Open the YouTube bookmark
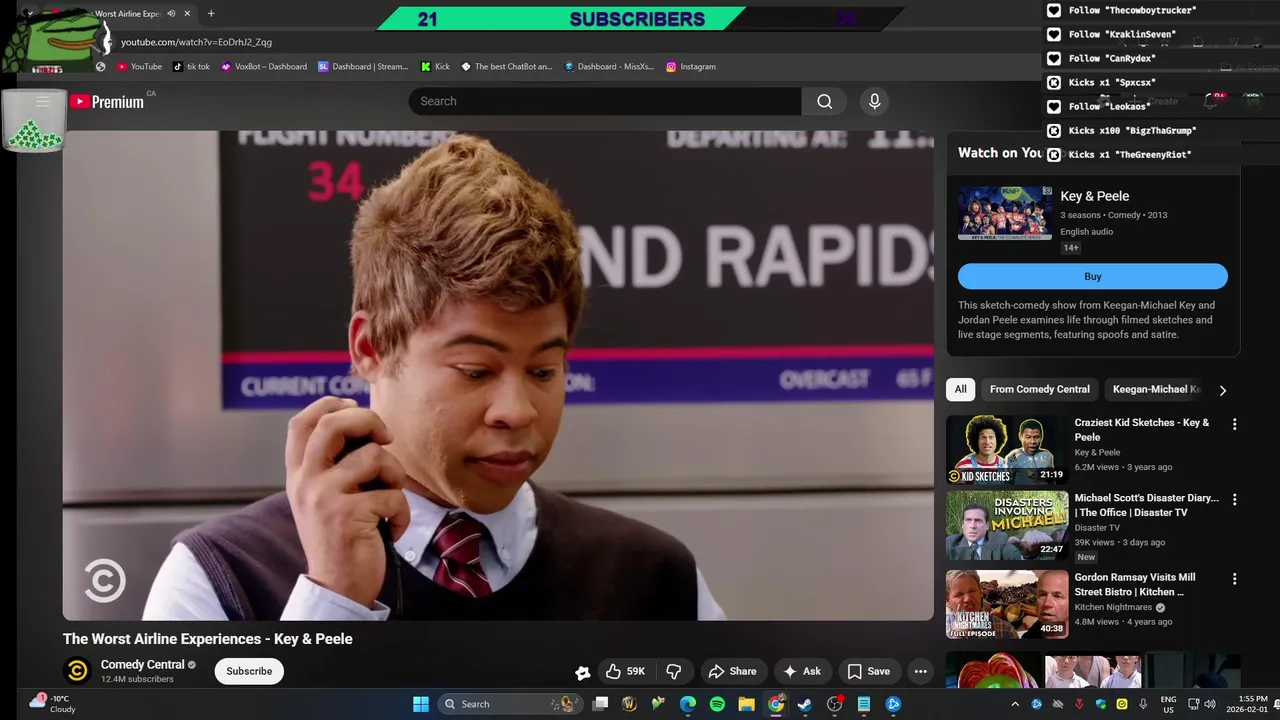This screenshot has height=720, width=1280. point(138,67)
